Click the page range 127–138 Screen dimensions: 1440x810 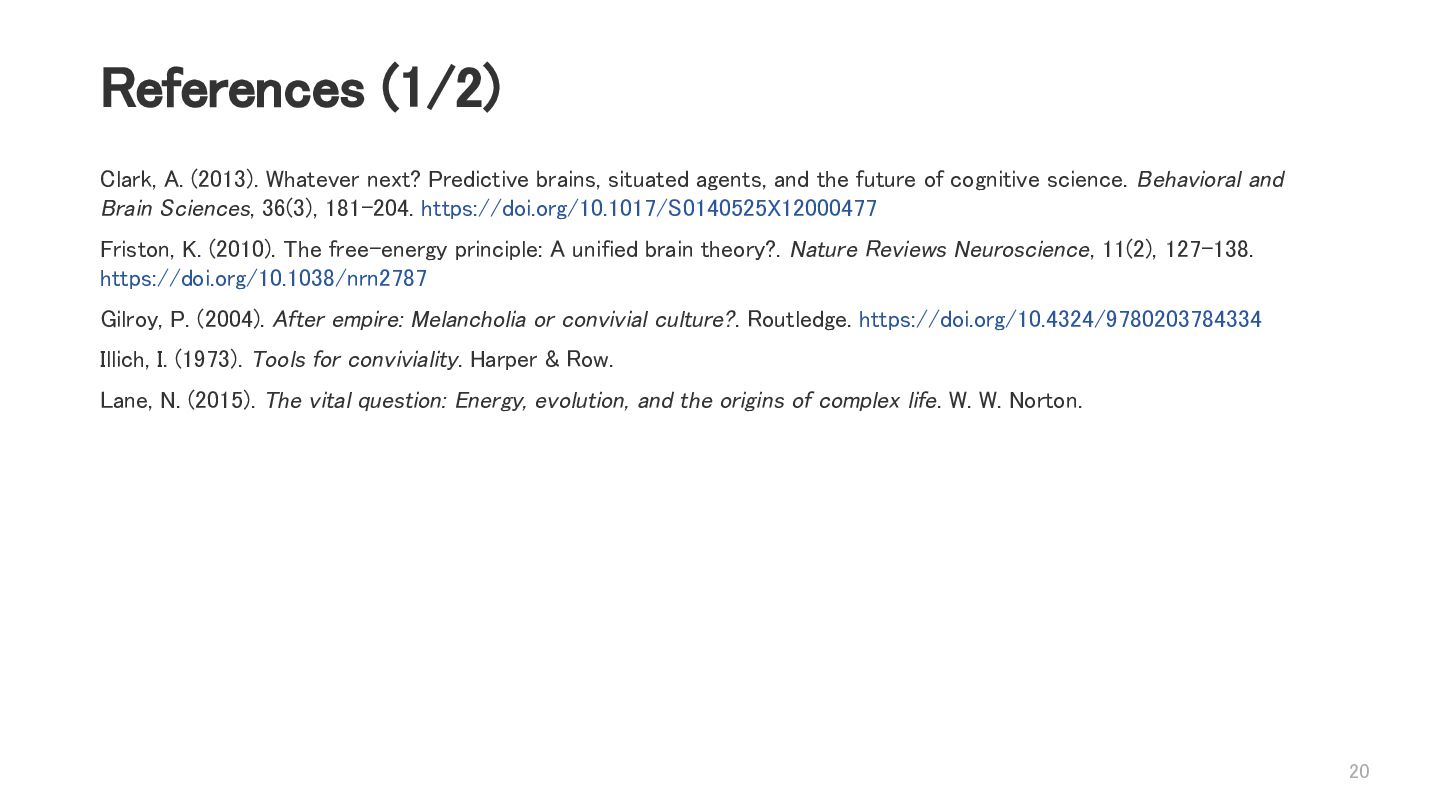pos(1206,250)
